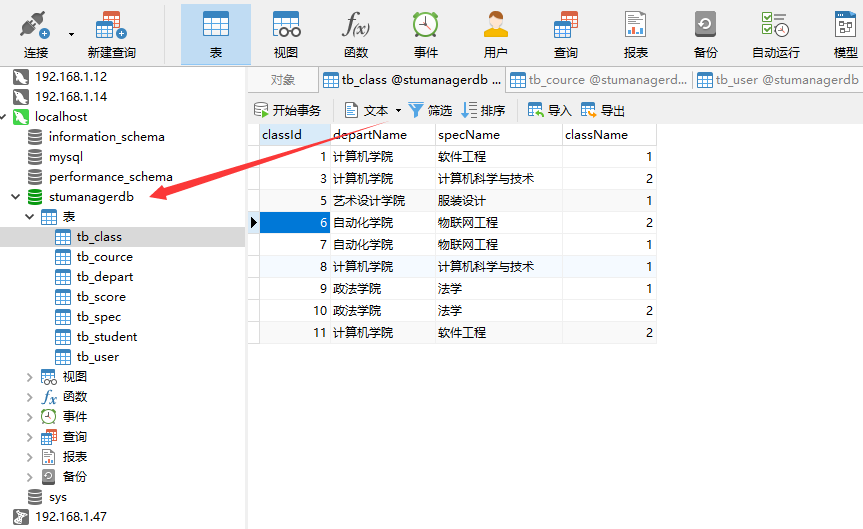
Task: Select the 表 tables toolbar icon
Action: [216, 35]
